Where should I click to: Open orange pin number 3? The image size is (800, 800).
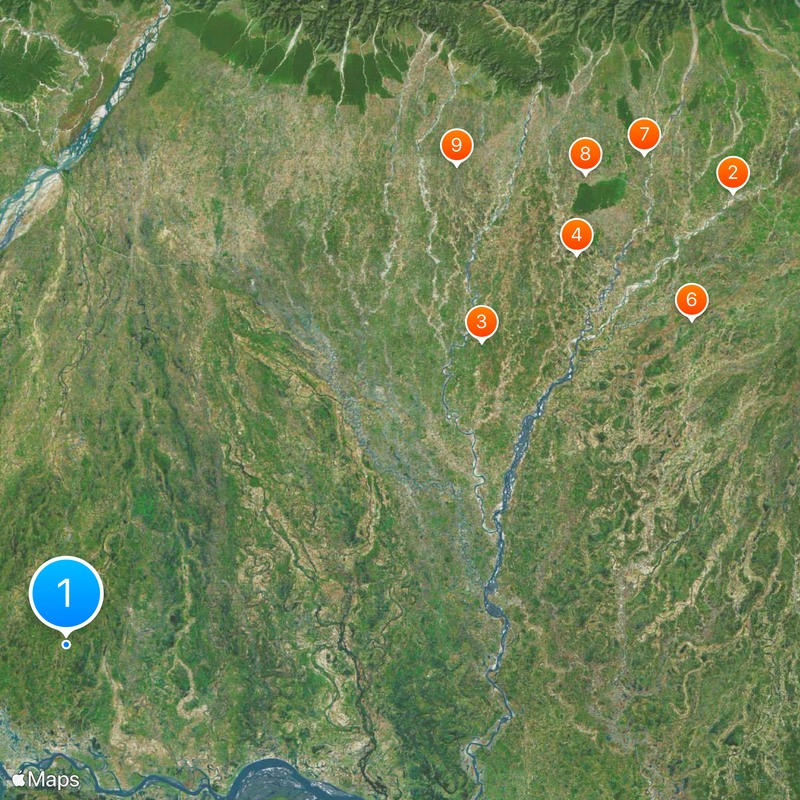pyautogui.click(x=481, y=322)
